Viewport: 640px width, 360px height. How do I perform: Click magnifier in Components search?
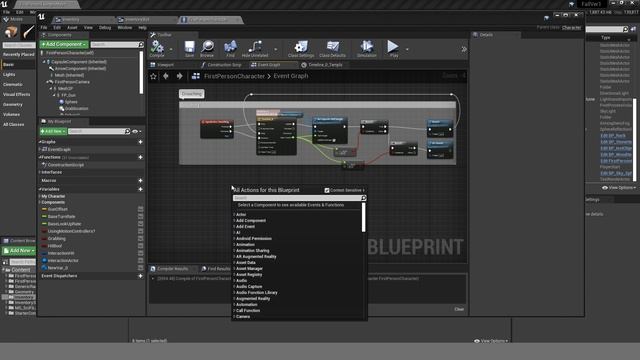tap(141, 44)
